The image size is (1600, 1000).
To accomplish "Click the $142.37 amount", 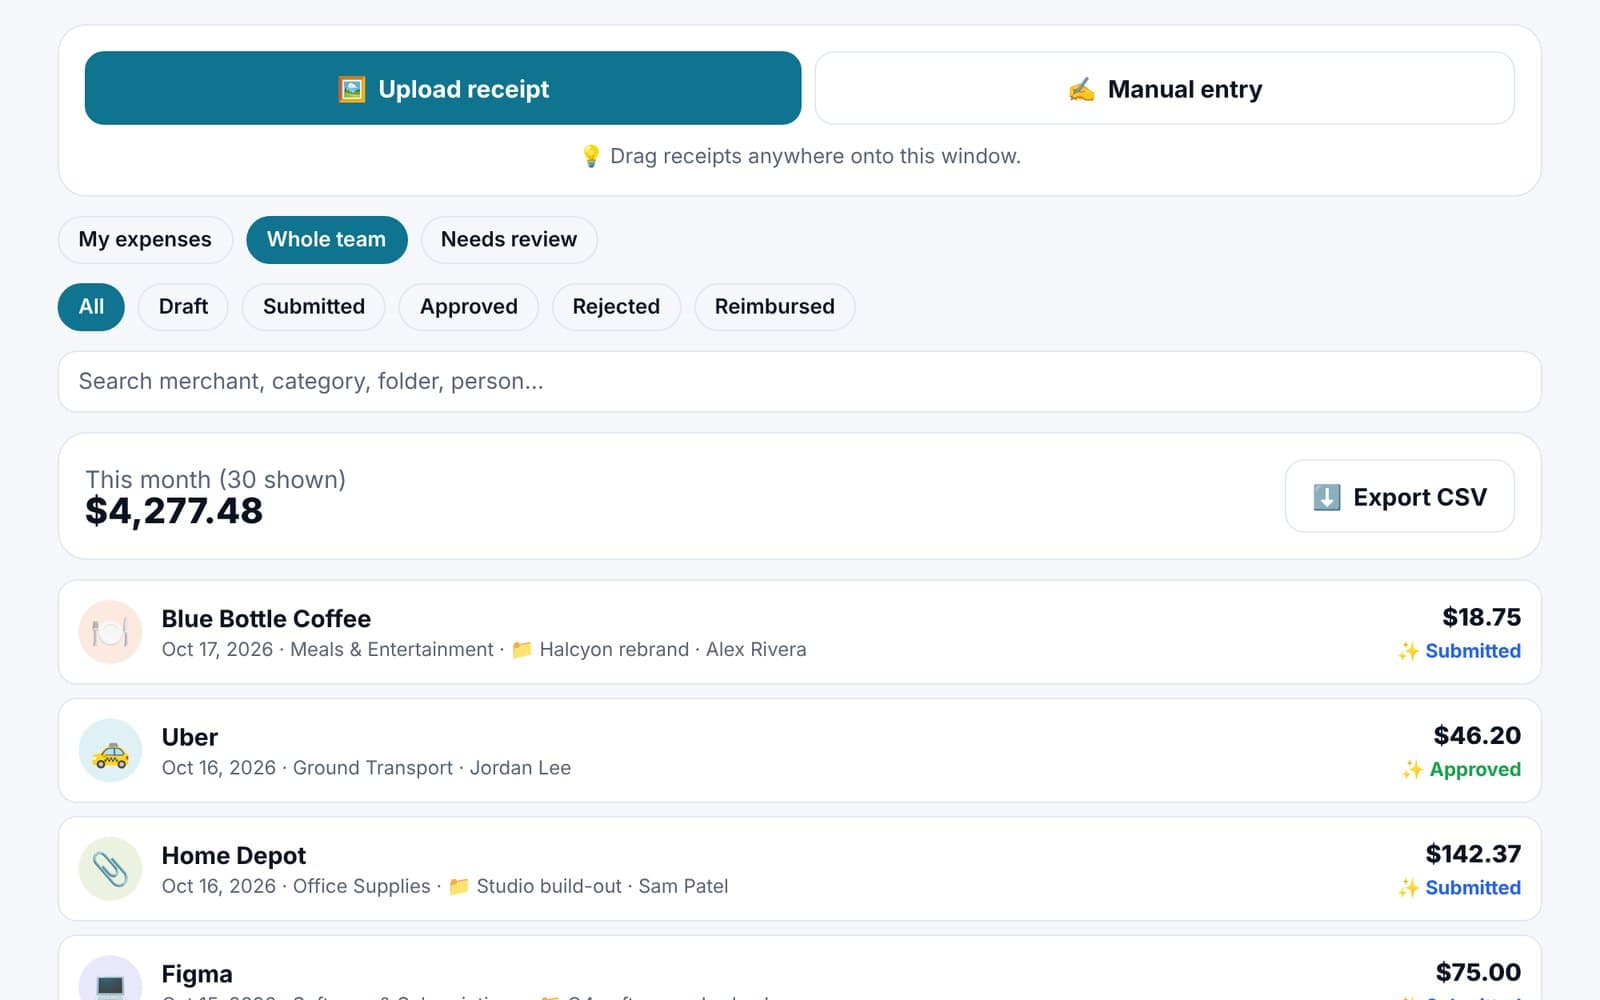I will point(1473,854).
